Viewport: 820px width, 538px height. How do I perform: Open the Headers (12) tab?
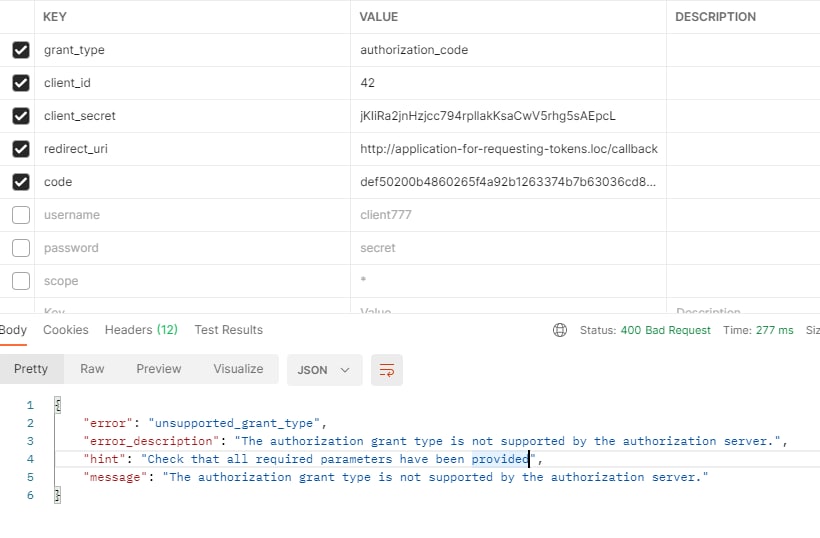pyautogui.click(x=141, y=330)
